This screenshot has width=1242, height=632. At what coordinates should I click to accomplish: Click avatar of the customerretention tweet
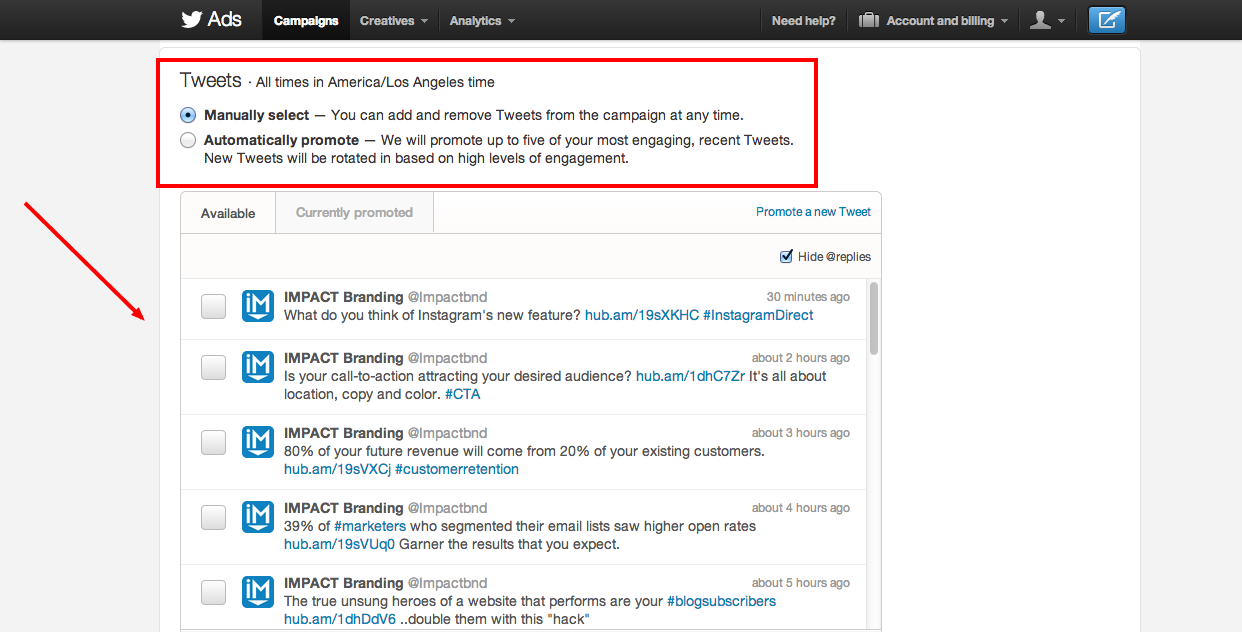258,443
